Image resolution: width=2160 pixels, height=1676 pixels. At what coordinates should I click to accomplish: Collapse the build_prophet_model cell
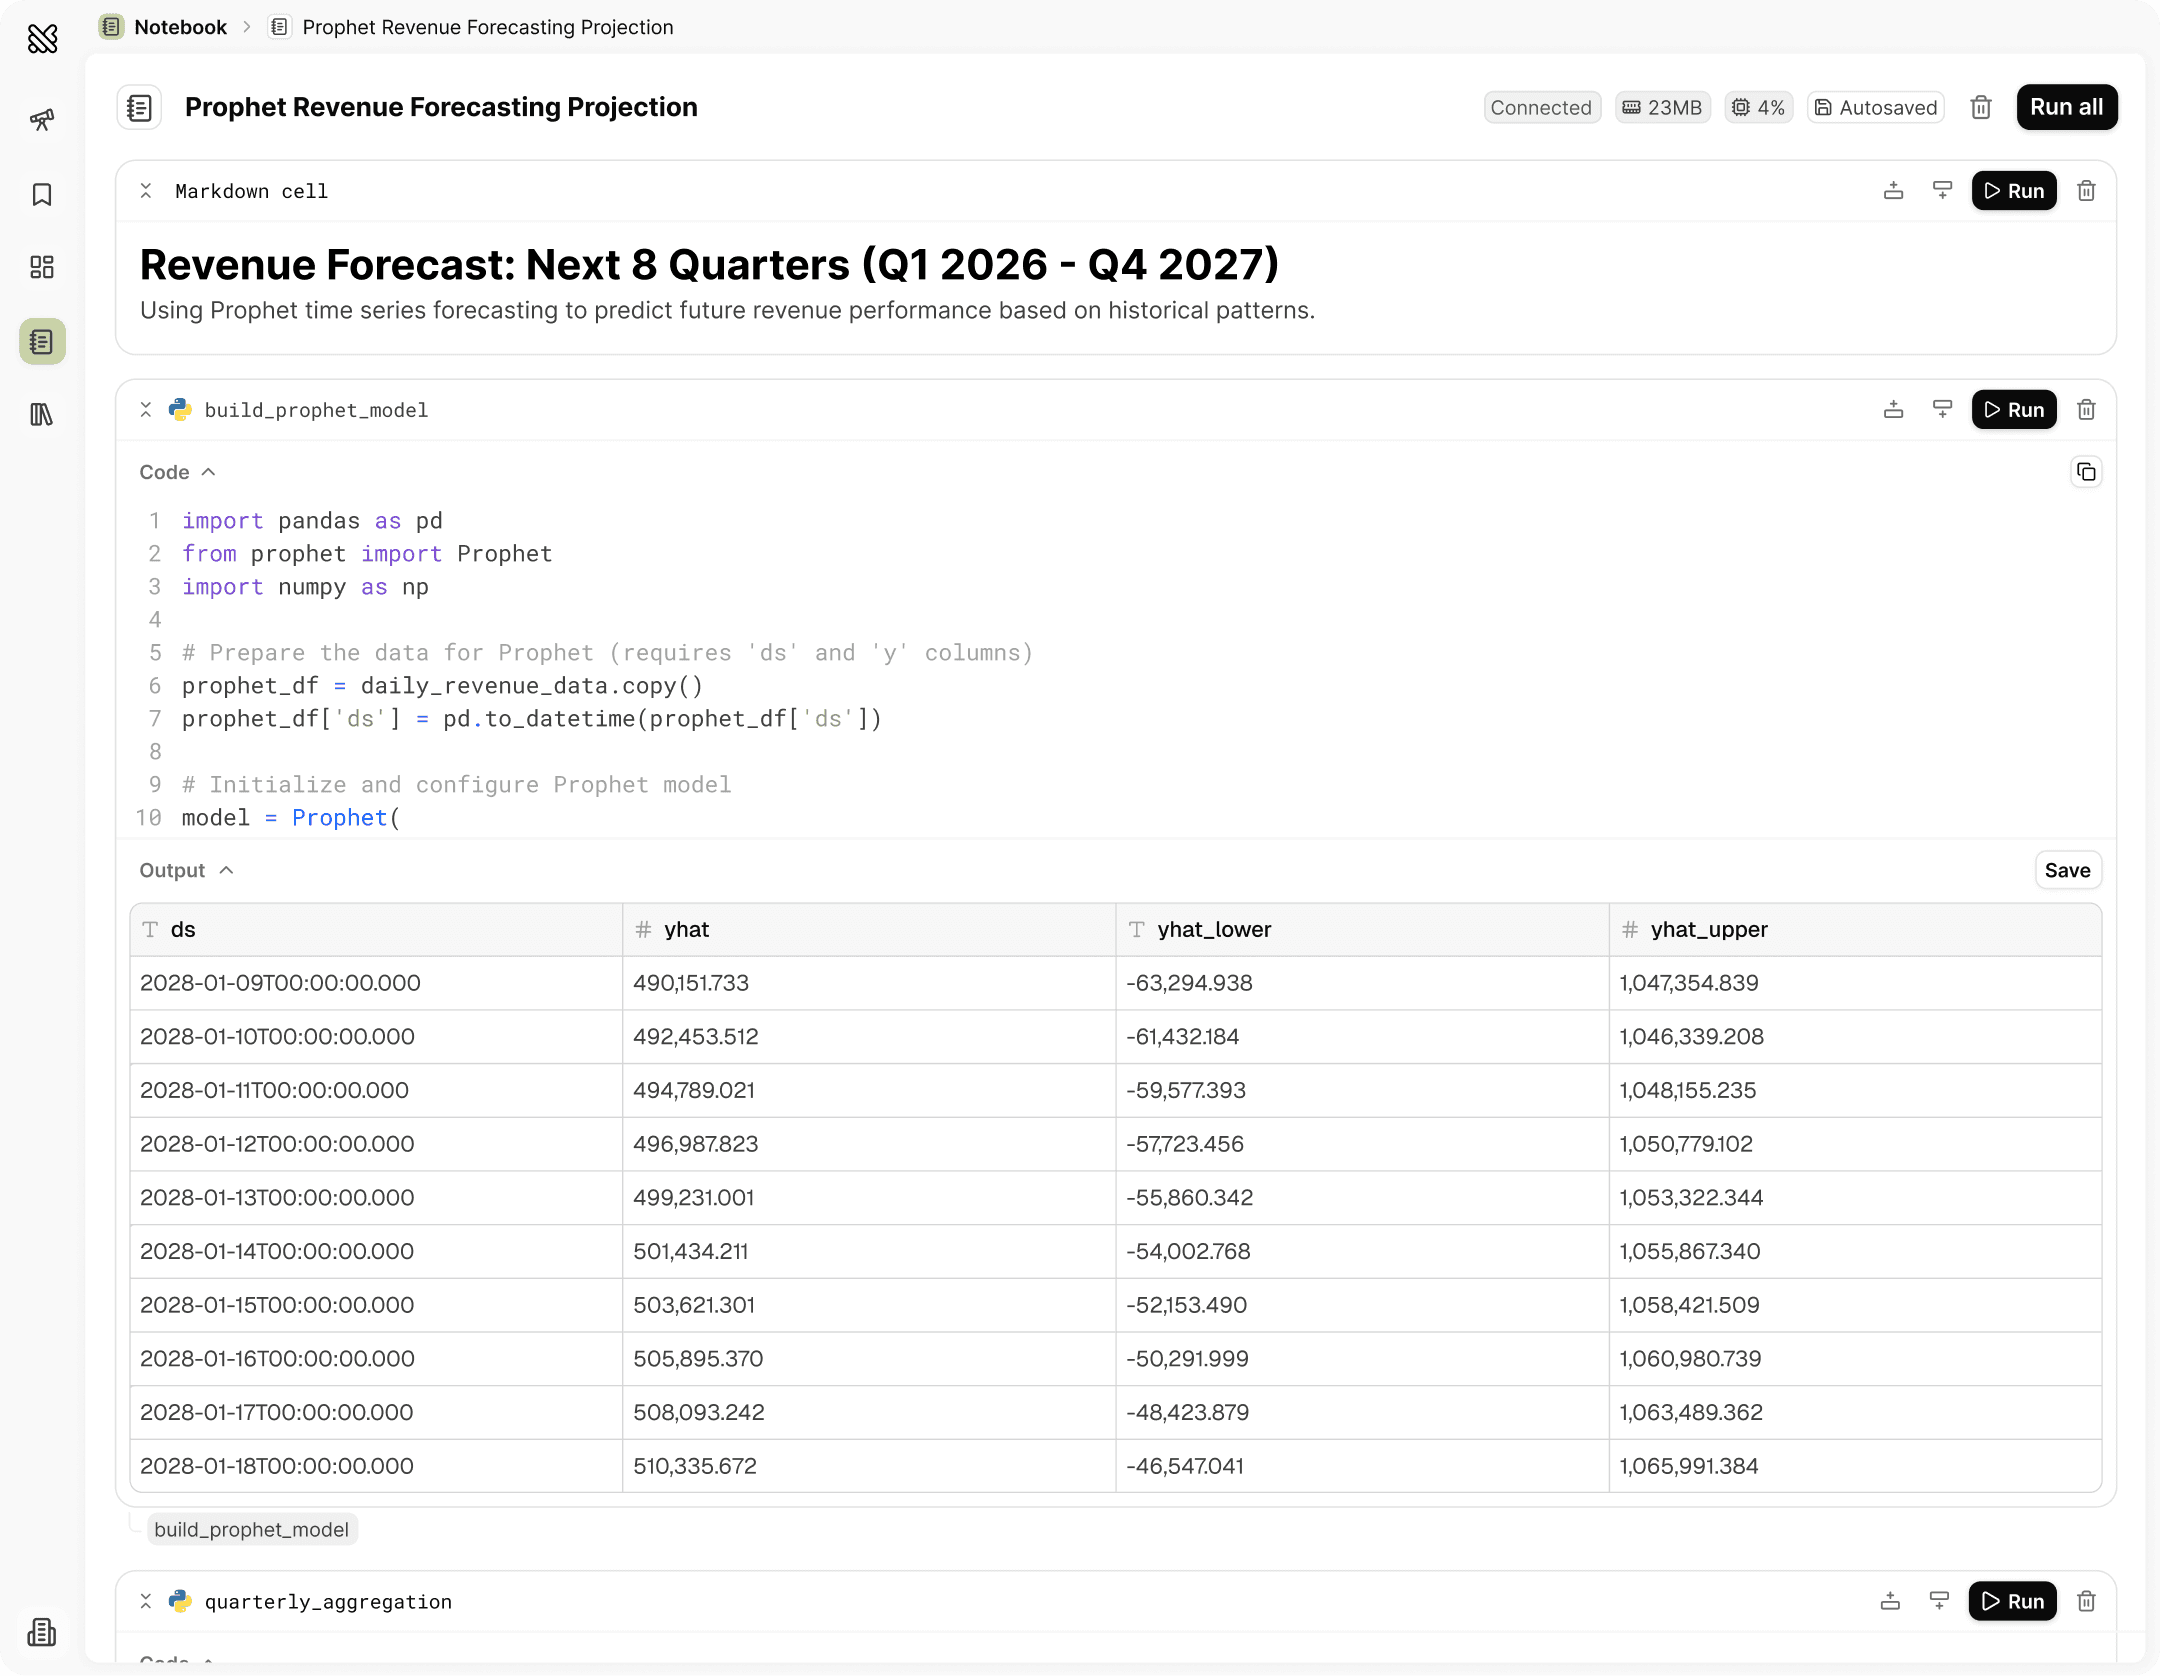[146, 410]
